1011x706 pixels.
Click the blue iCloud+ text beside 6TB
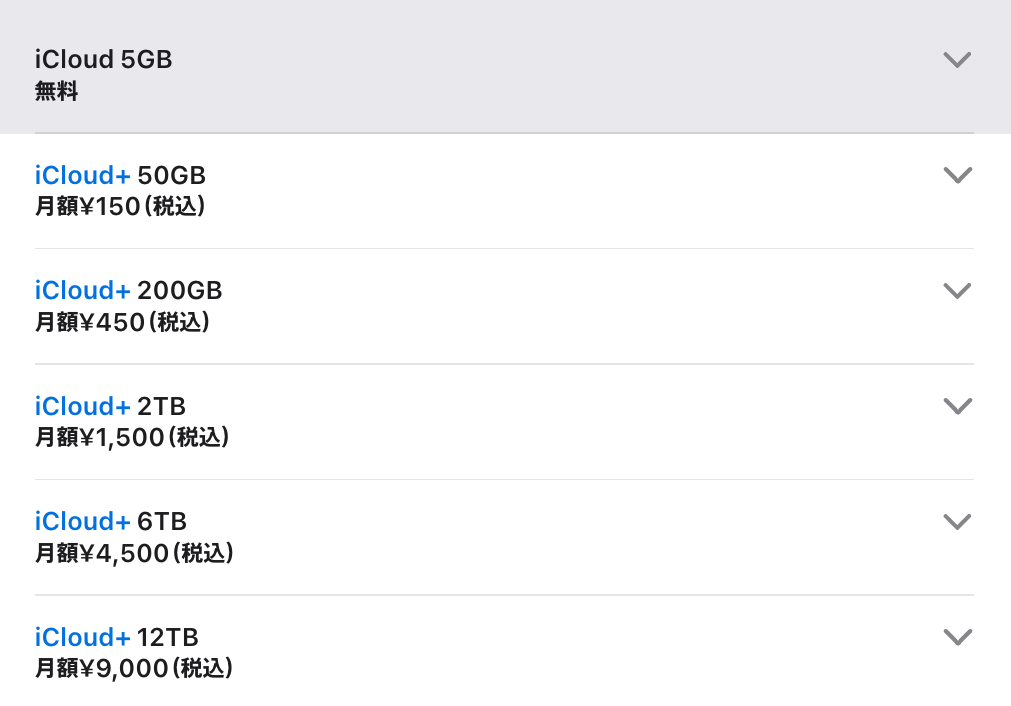82,522
